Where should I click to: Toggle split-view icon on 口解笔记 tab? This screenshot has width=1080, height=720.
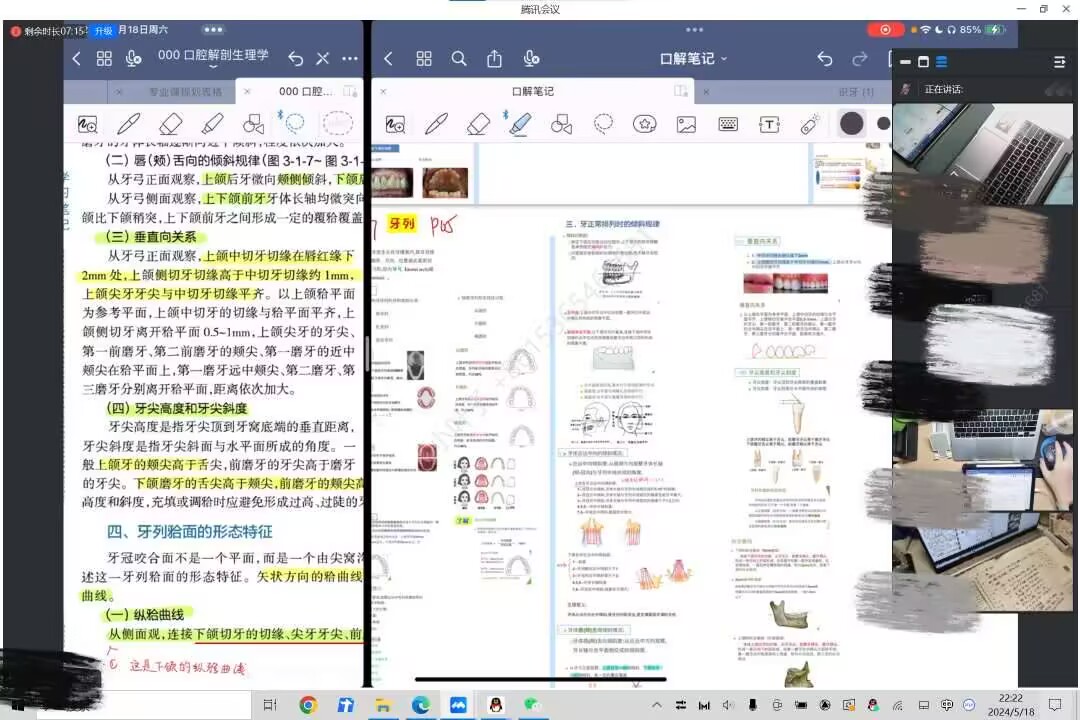coord(681,91)
